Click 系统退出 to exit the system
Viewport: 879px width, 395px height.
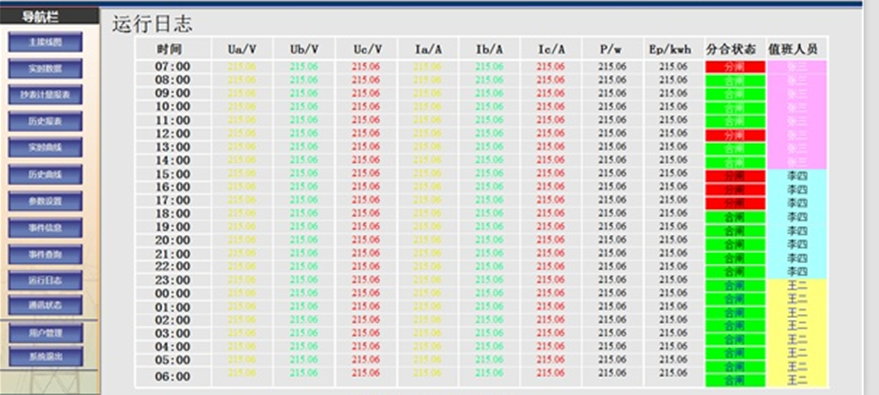tap(45, 357)
